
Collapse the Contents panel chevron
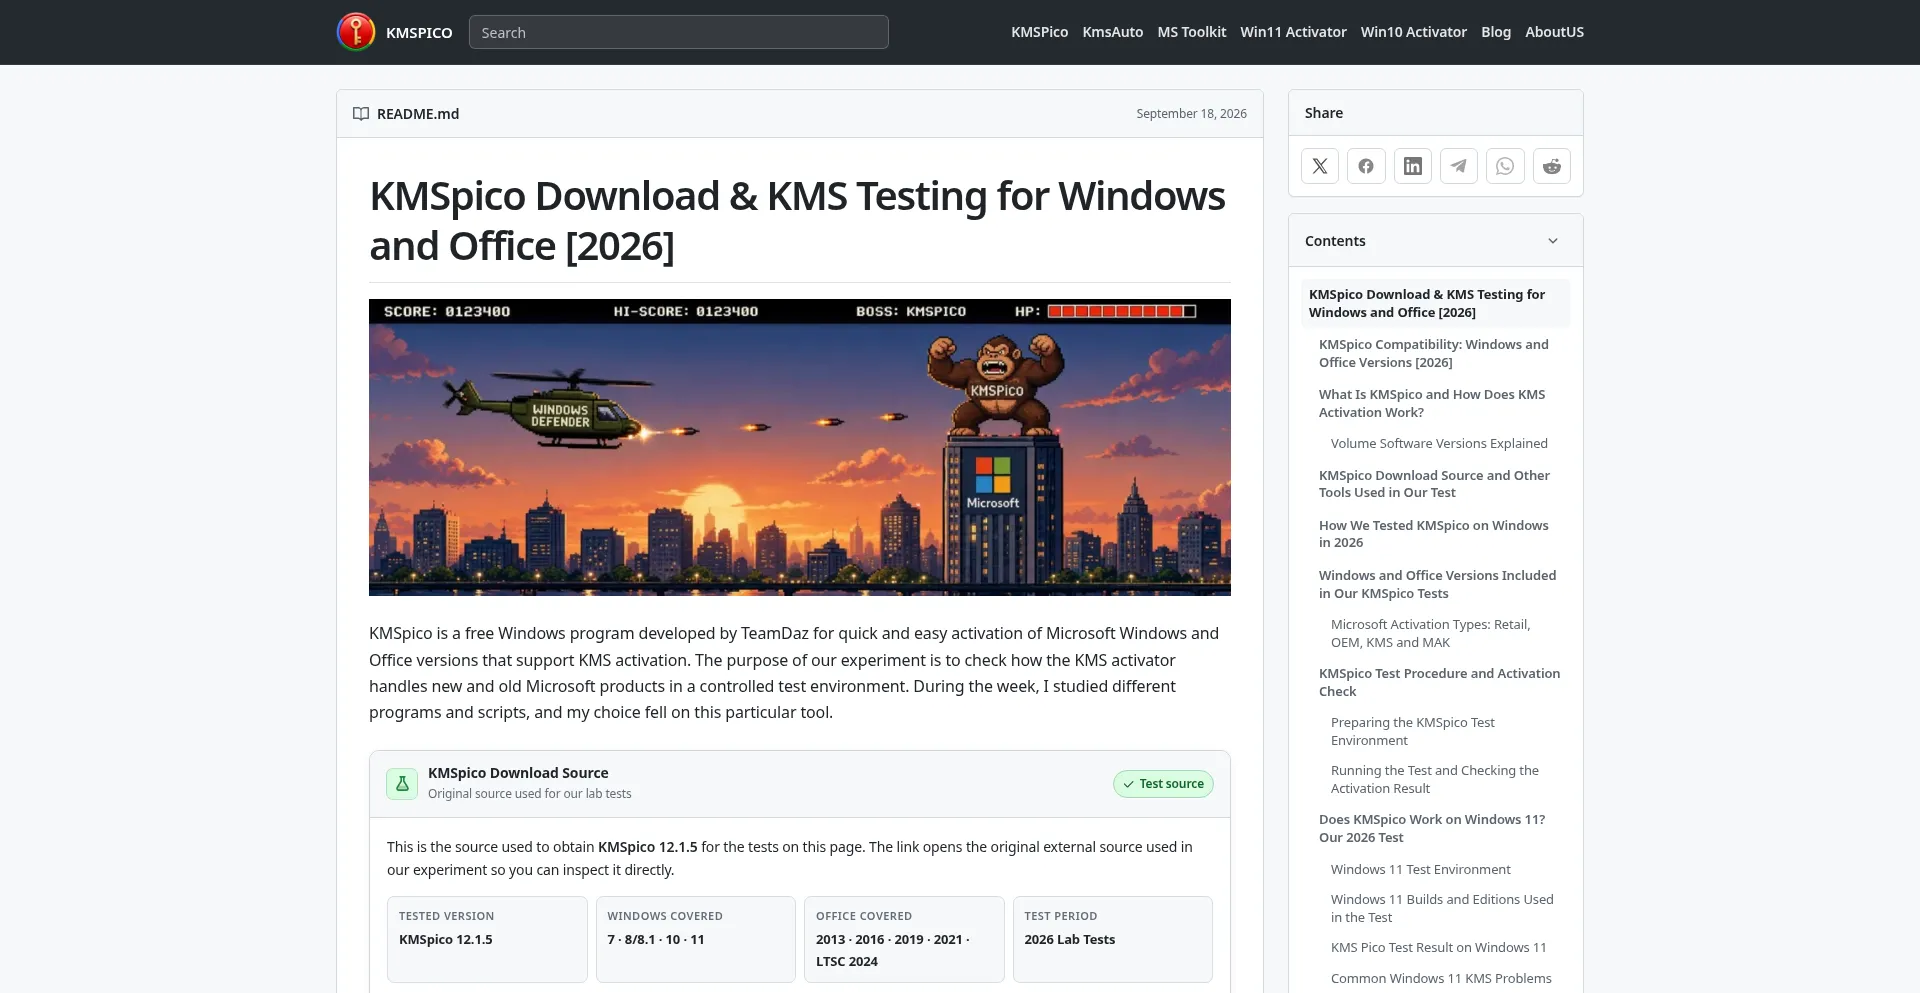[x=1553, y=241]
